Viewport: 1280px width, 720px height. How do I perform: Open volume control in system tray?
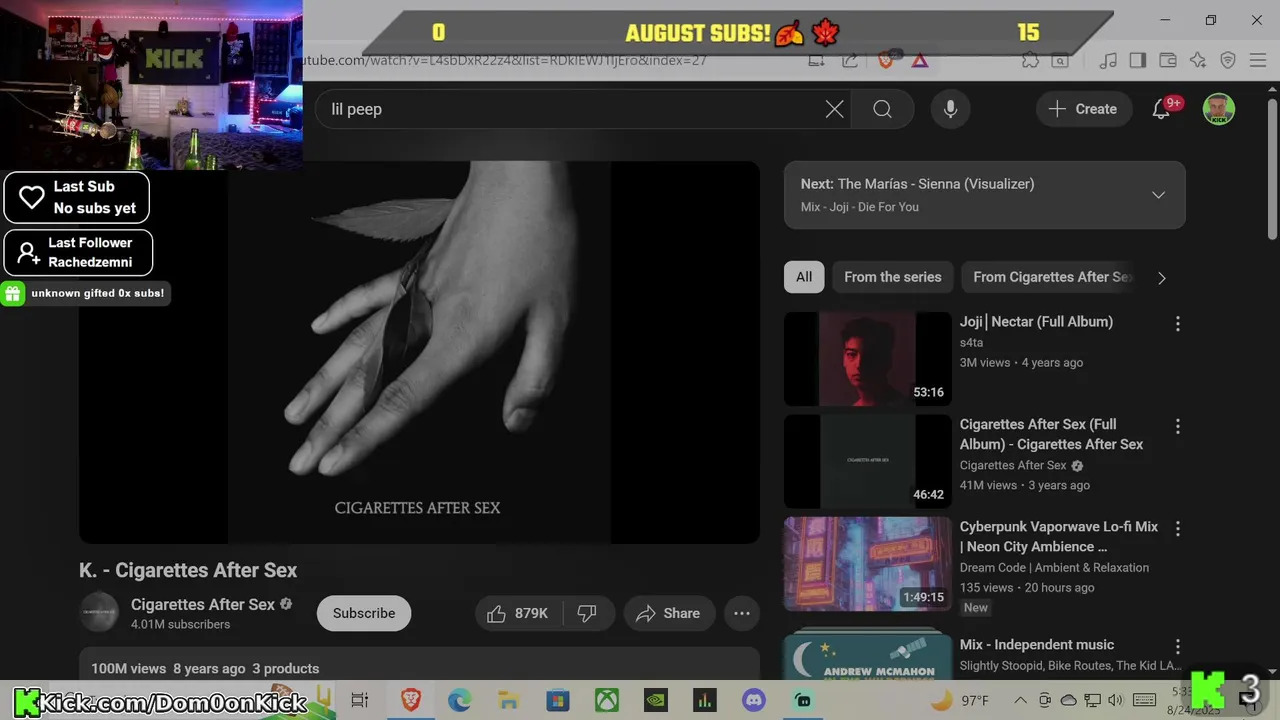point(1115,700)
